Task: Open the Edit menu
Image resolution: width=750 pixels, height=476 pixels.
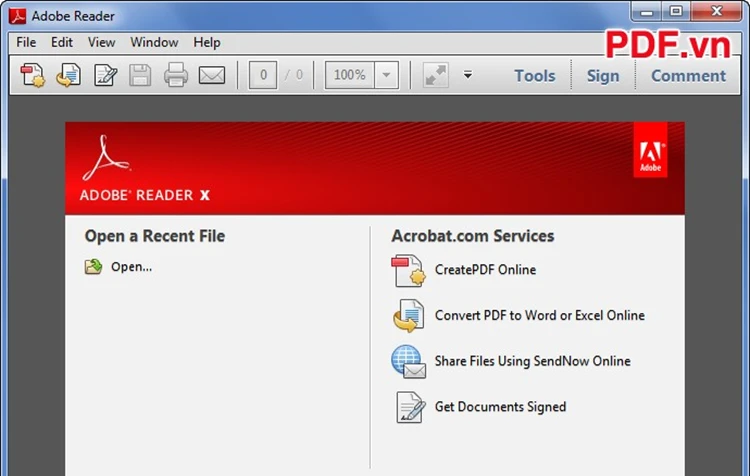Action: pyautogui.click(x=62, y=43)
